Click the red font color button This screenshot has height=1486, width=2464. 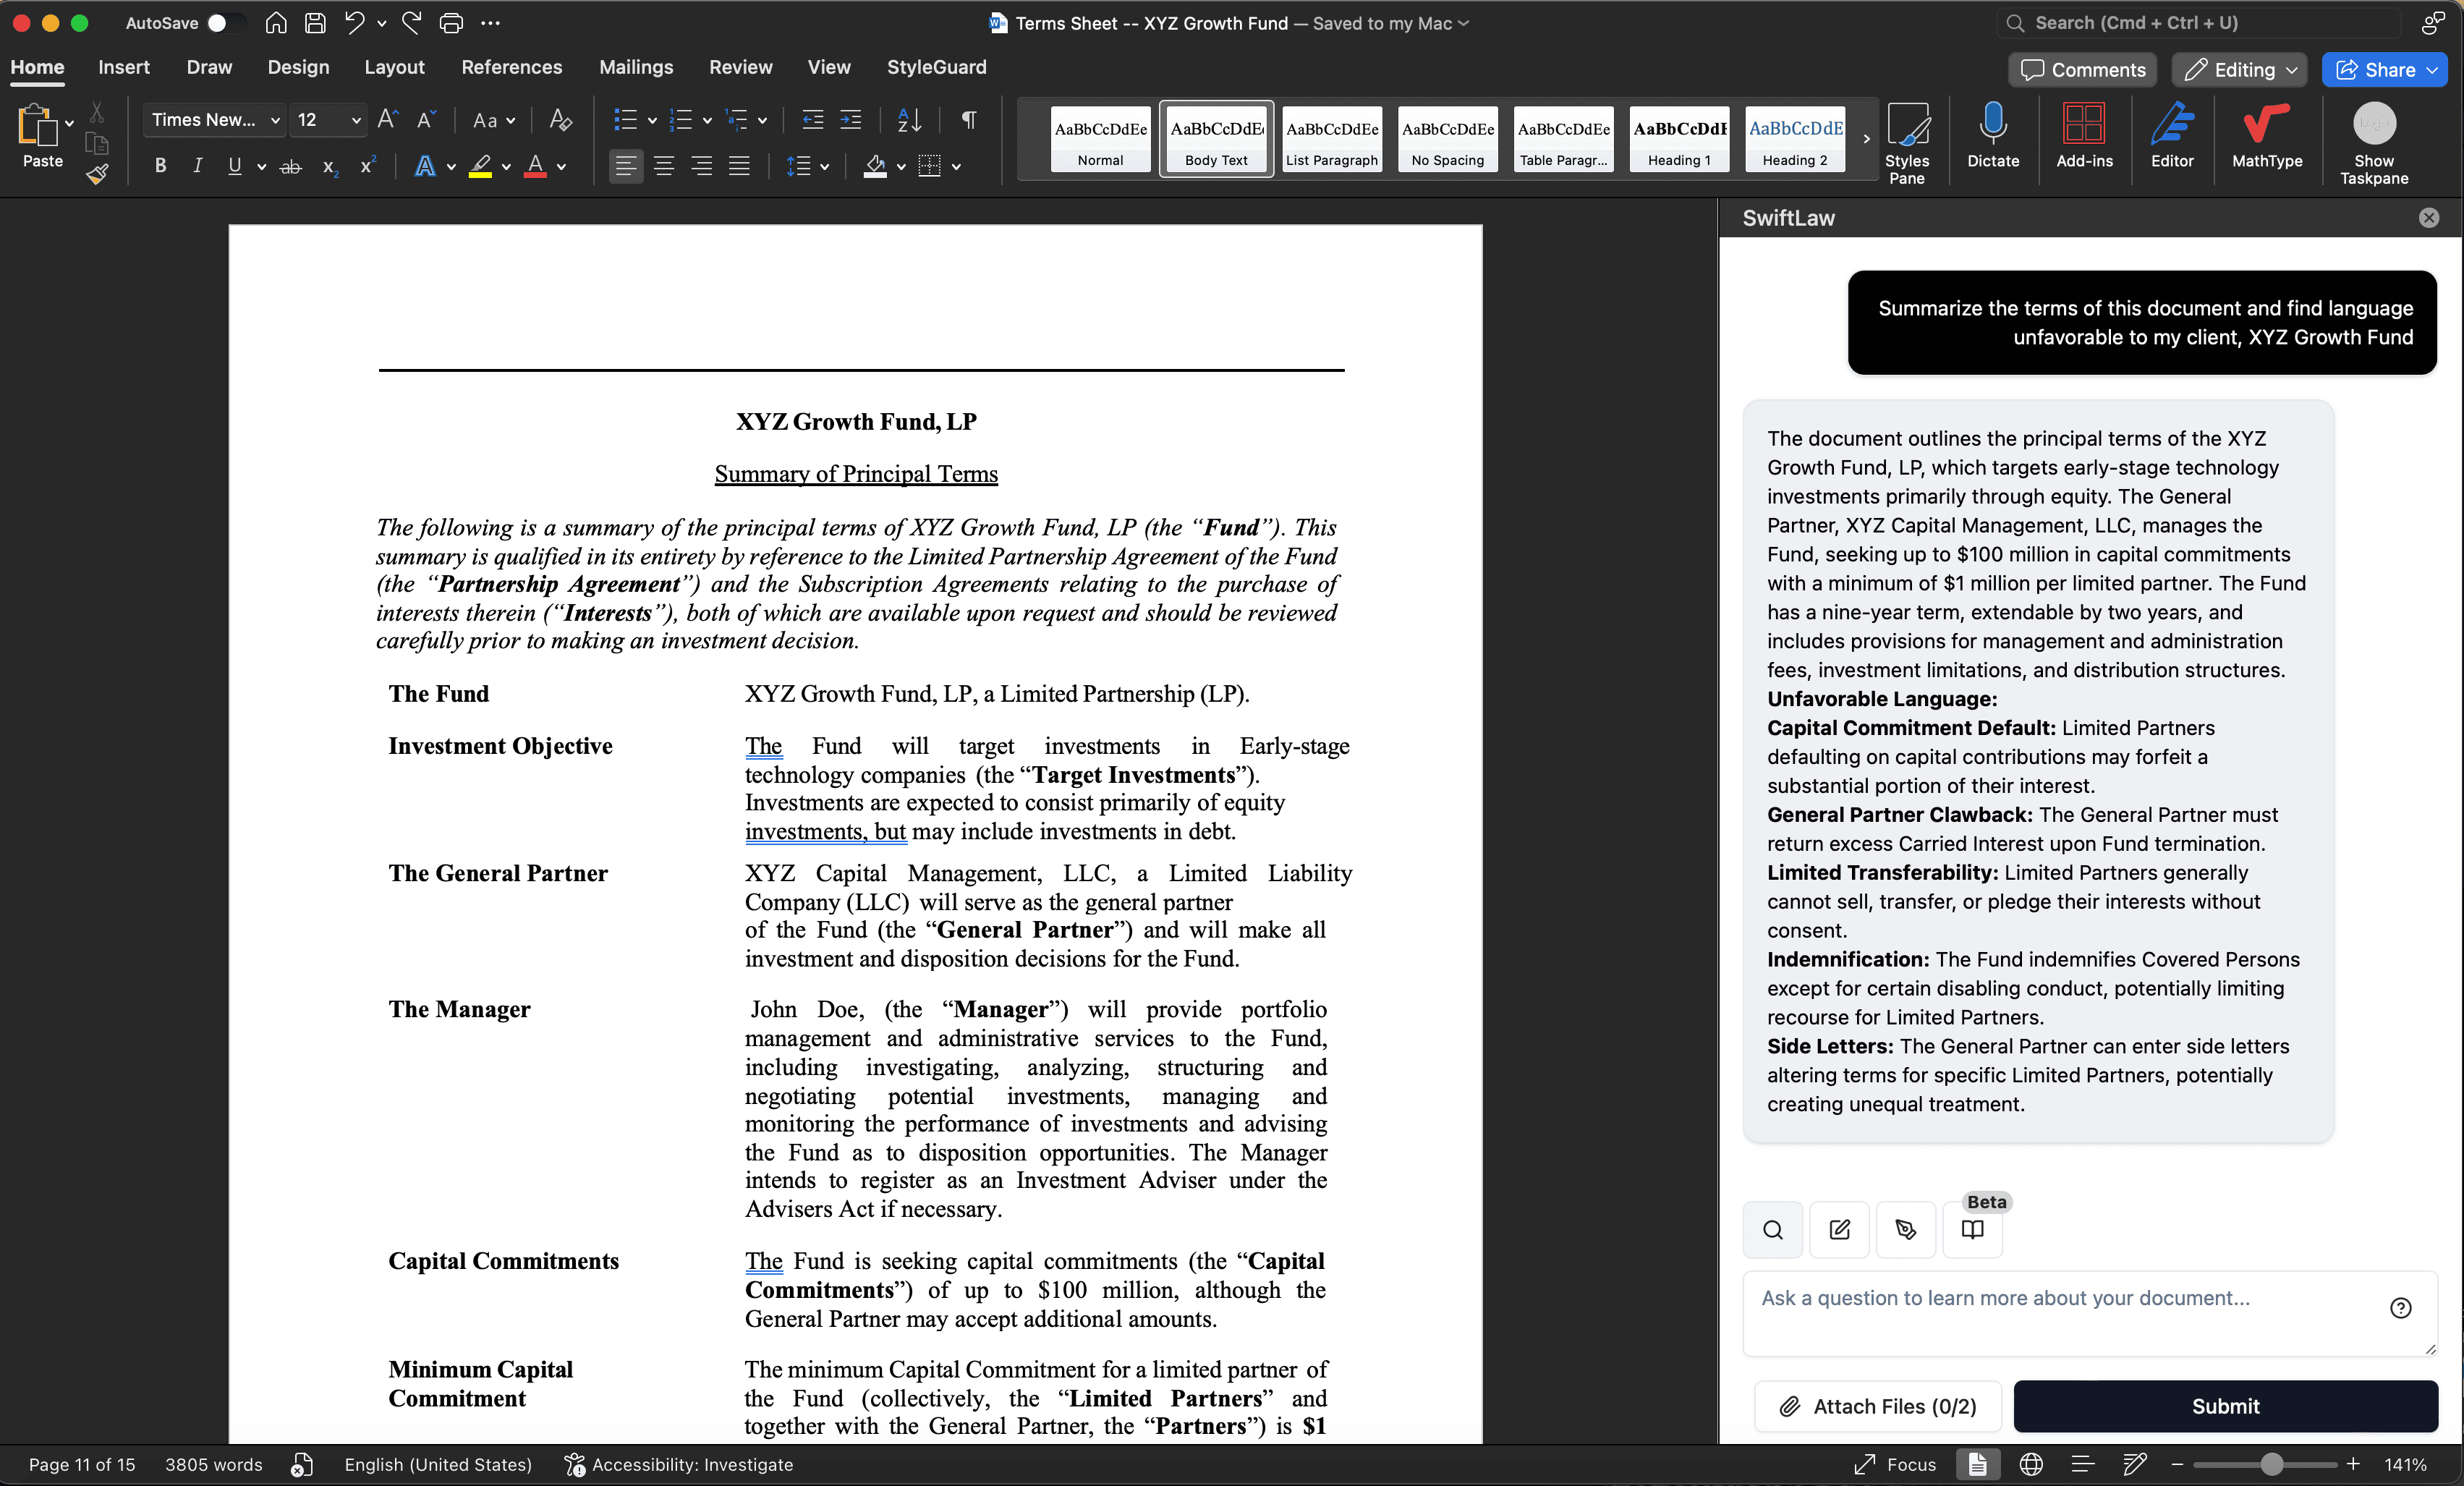click(535, 166)
